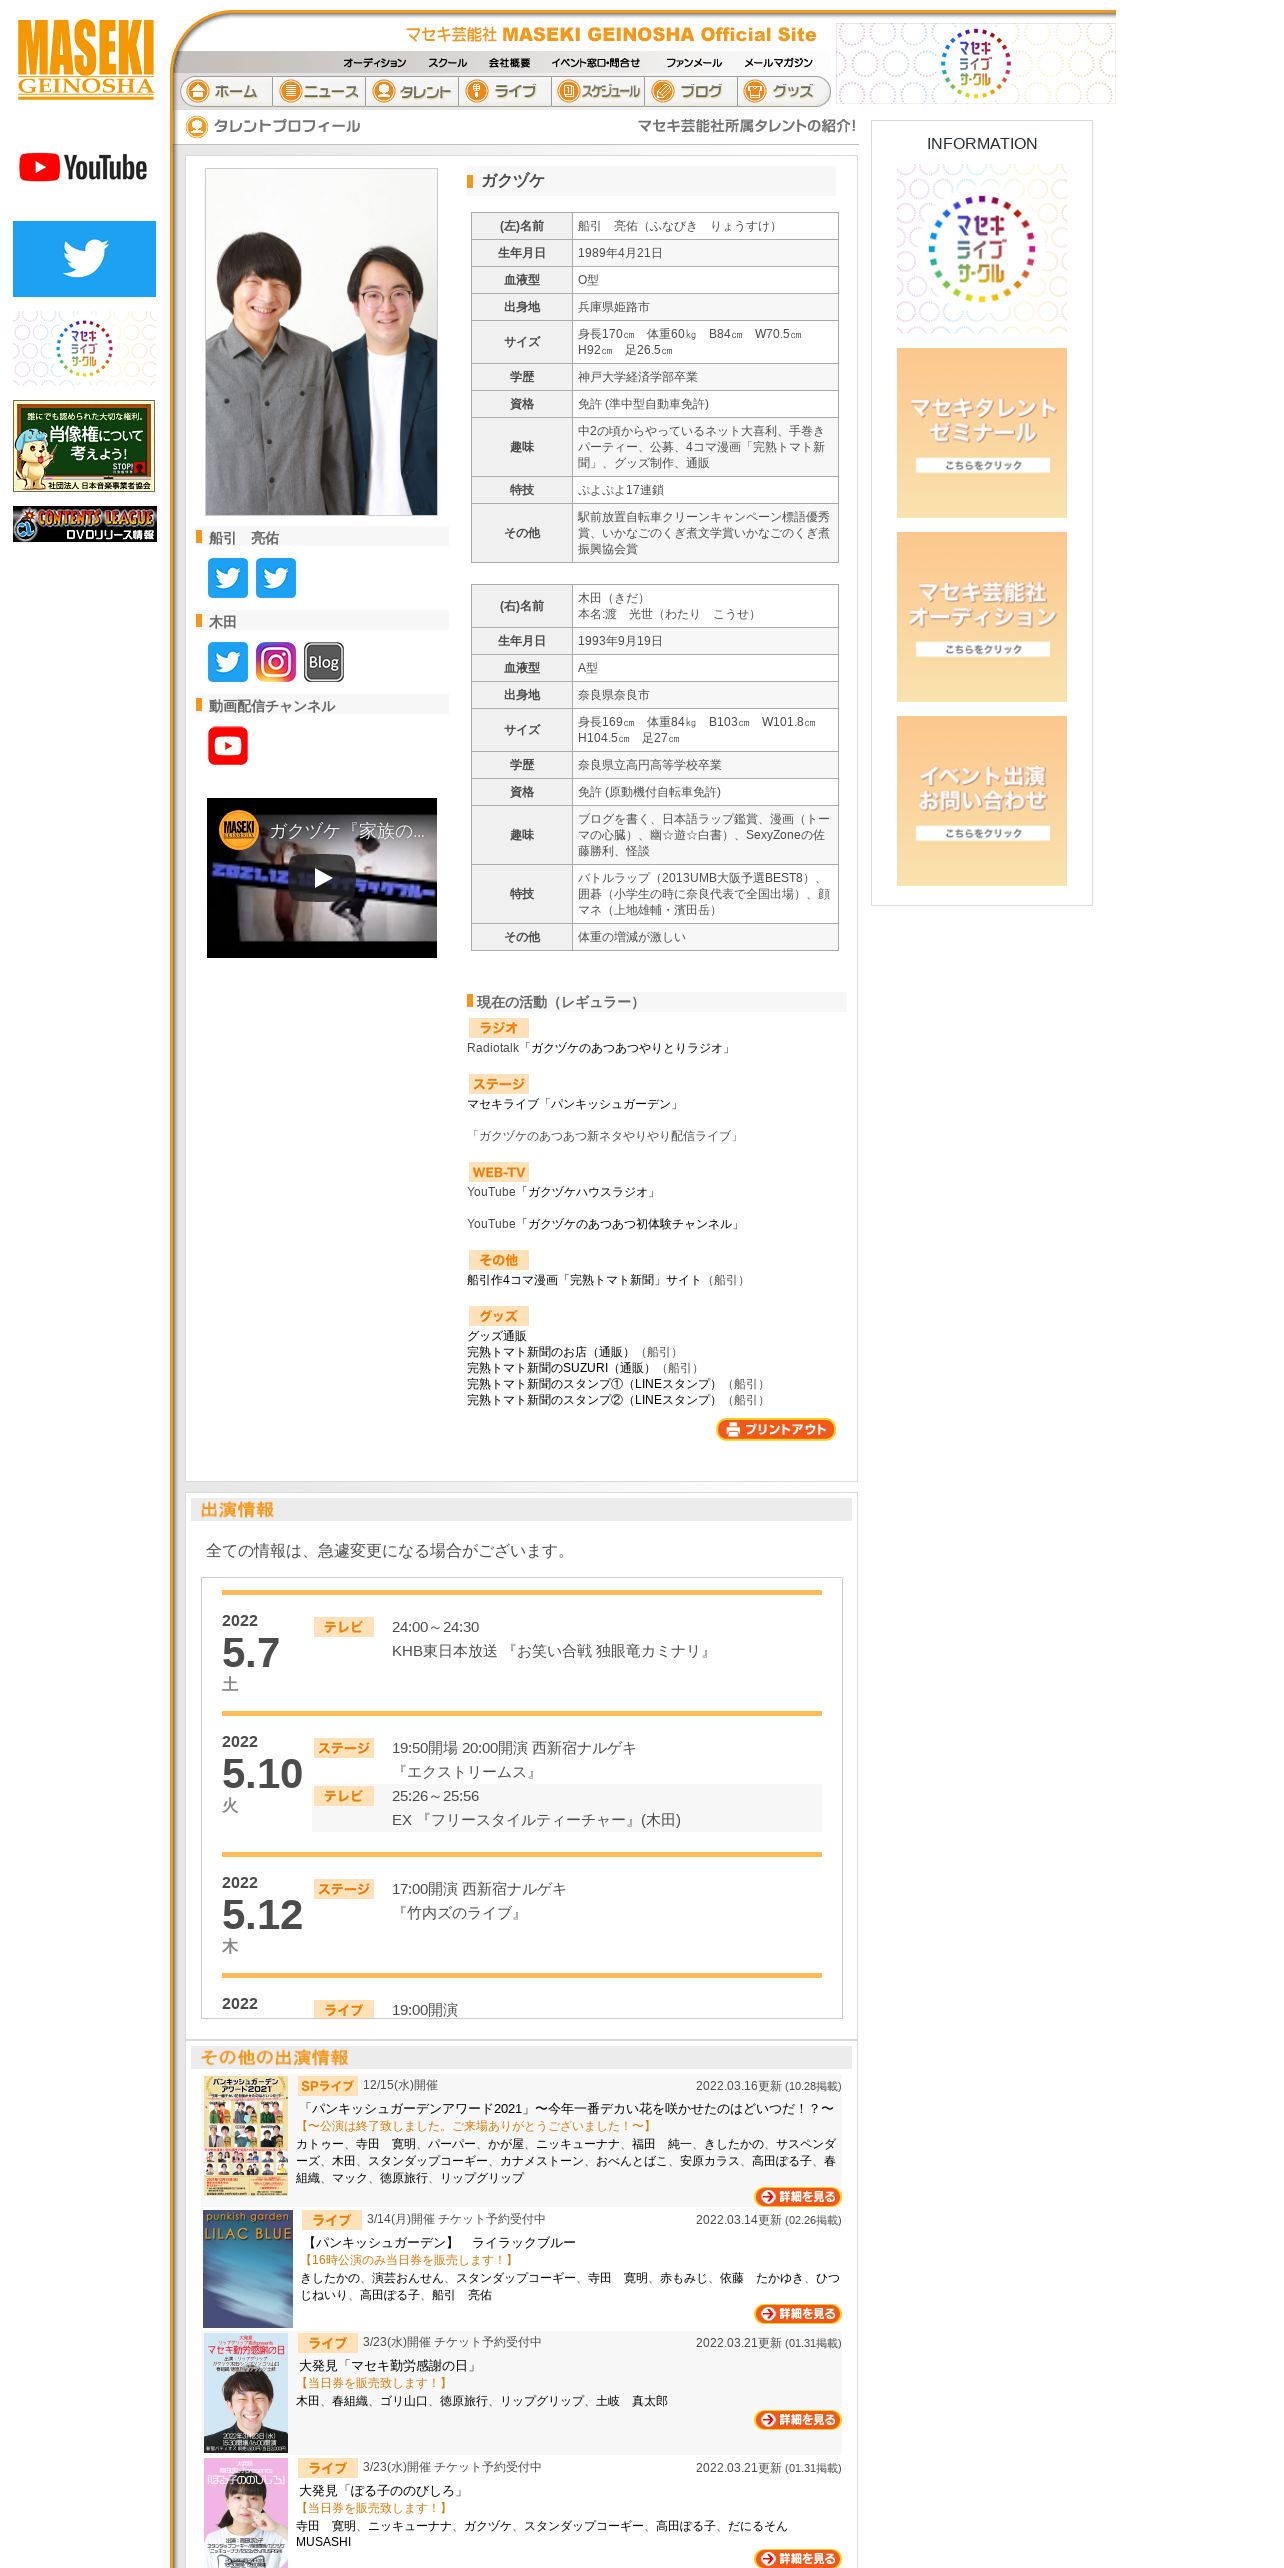This screenshot has height=2568, width=1284.
Task: Open the YouTube channel icon under 動画配信チャンネル
Action: point(228,746)
